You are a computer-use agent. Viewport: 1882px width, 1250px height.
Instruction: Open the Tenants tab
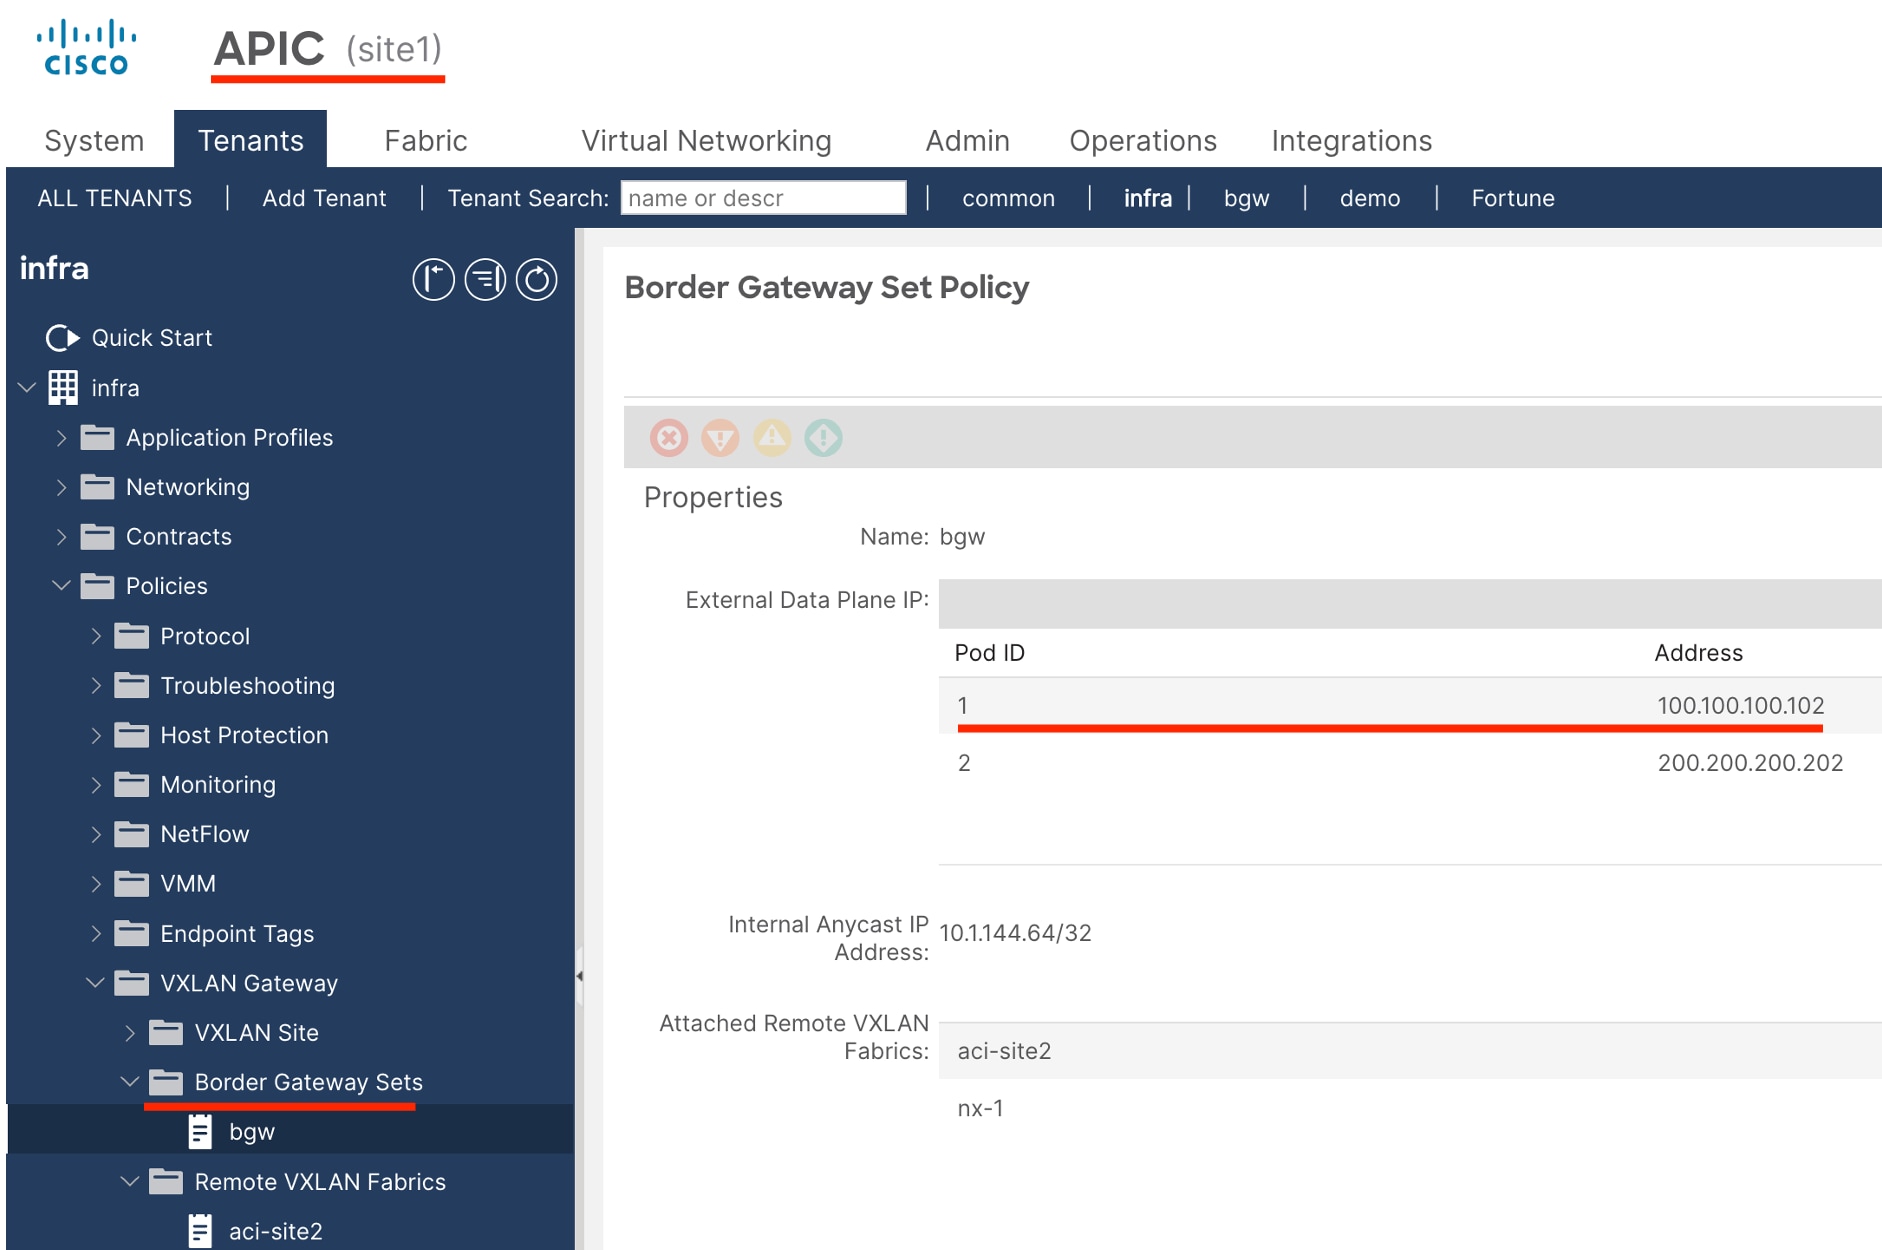(250, 140)
